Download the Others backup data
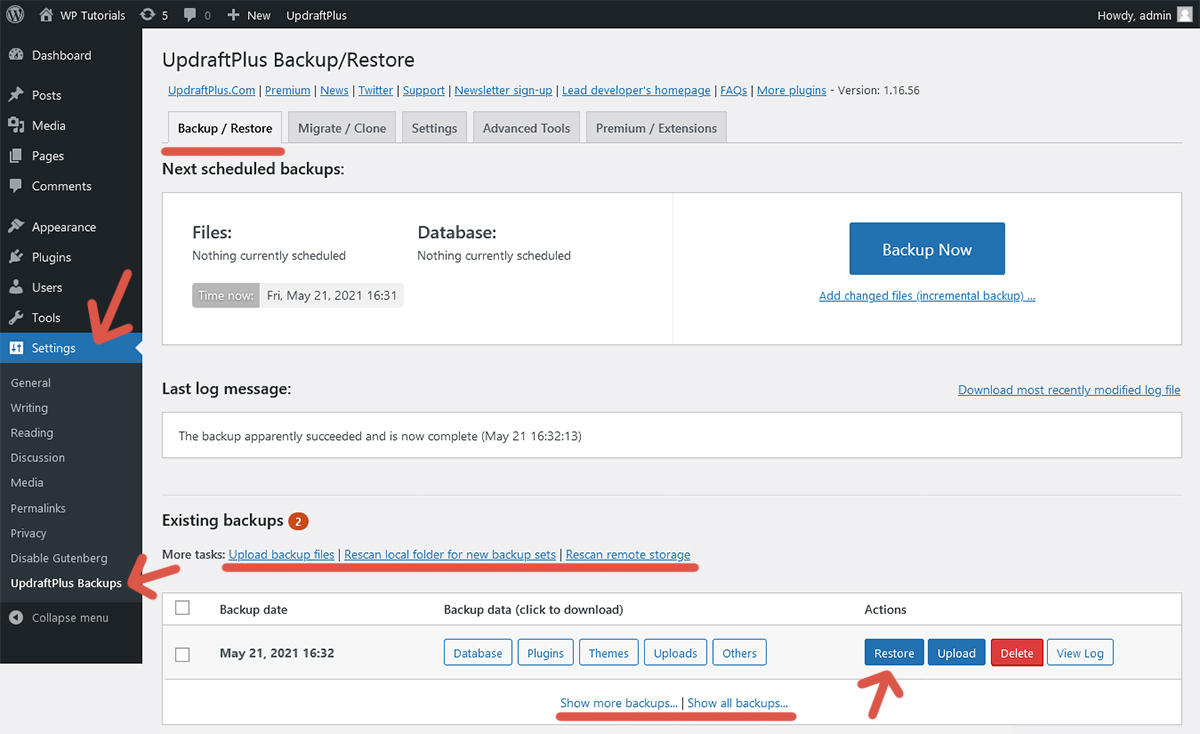 click(x=739, y=653)
